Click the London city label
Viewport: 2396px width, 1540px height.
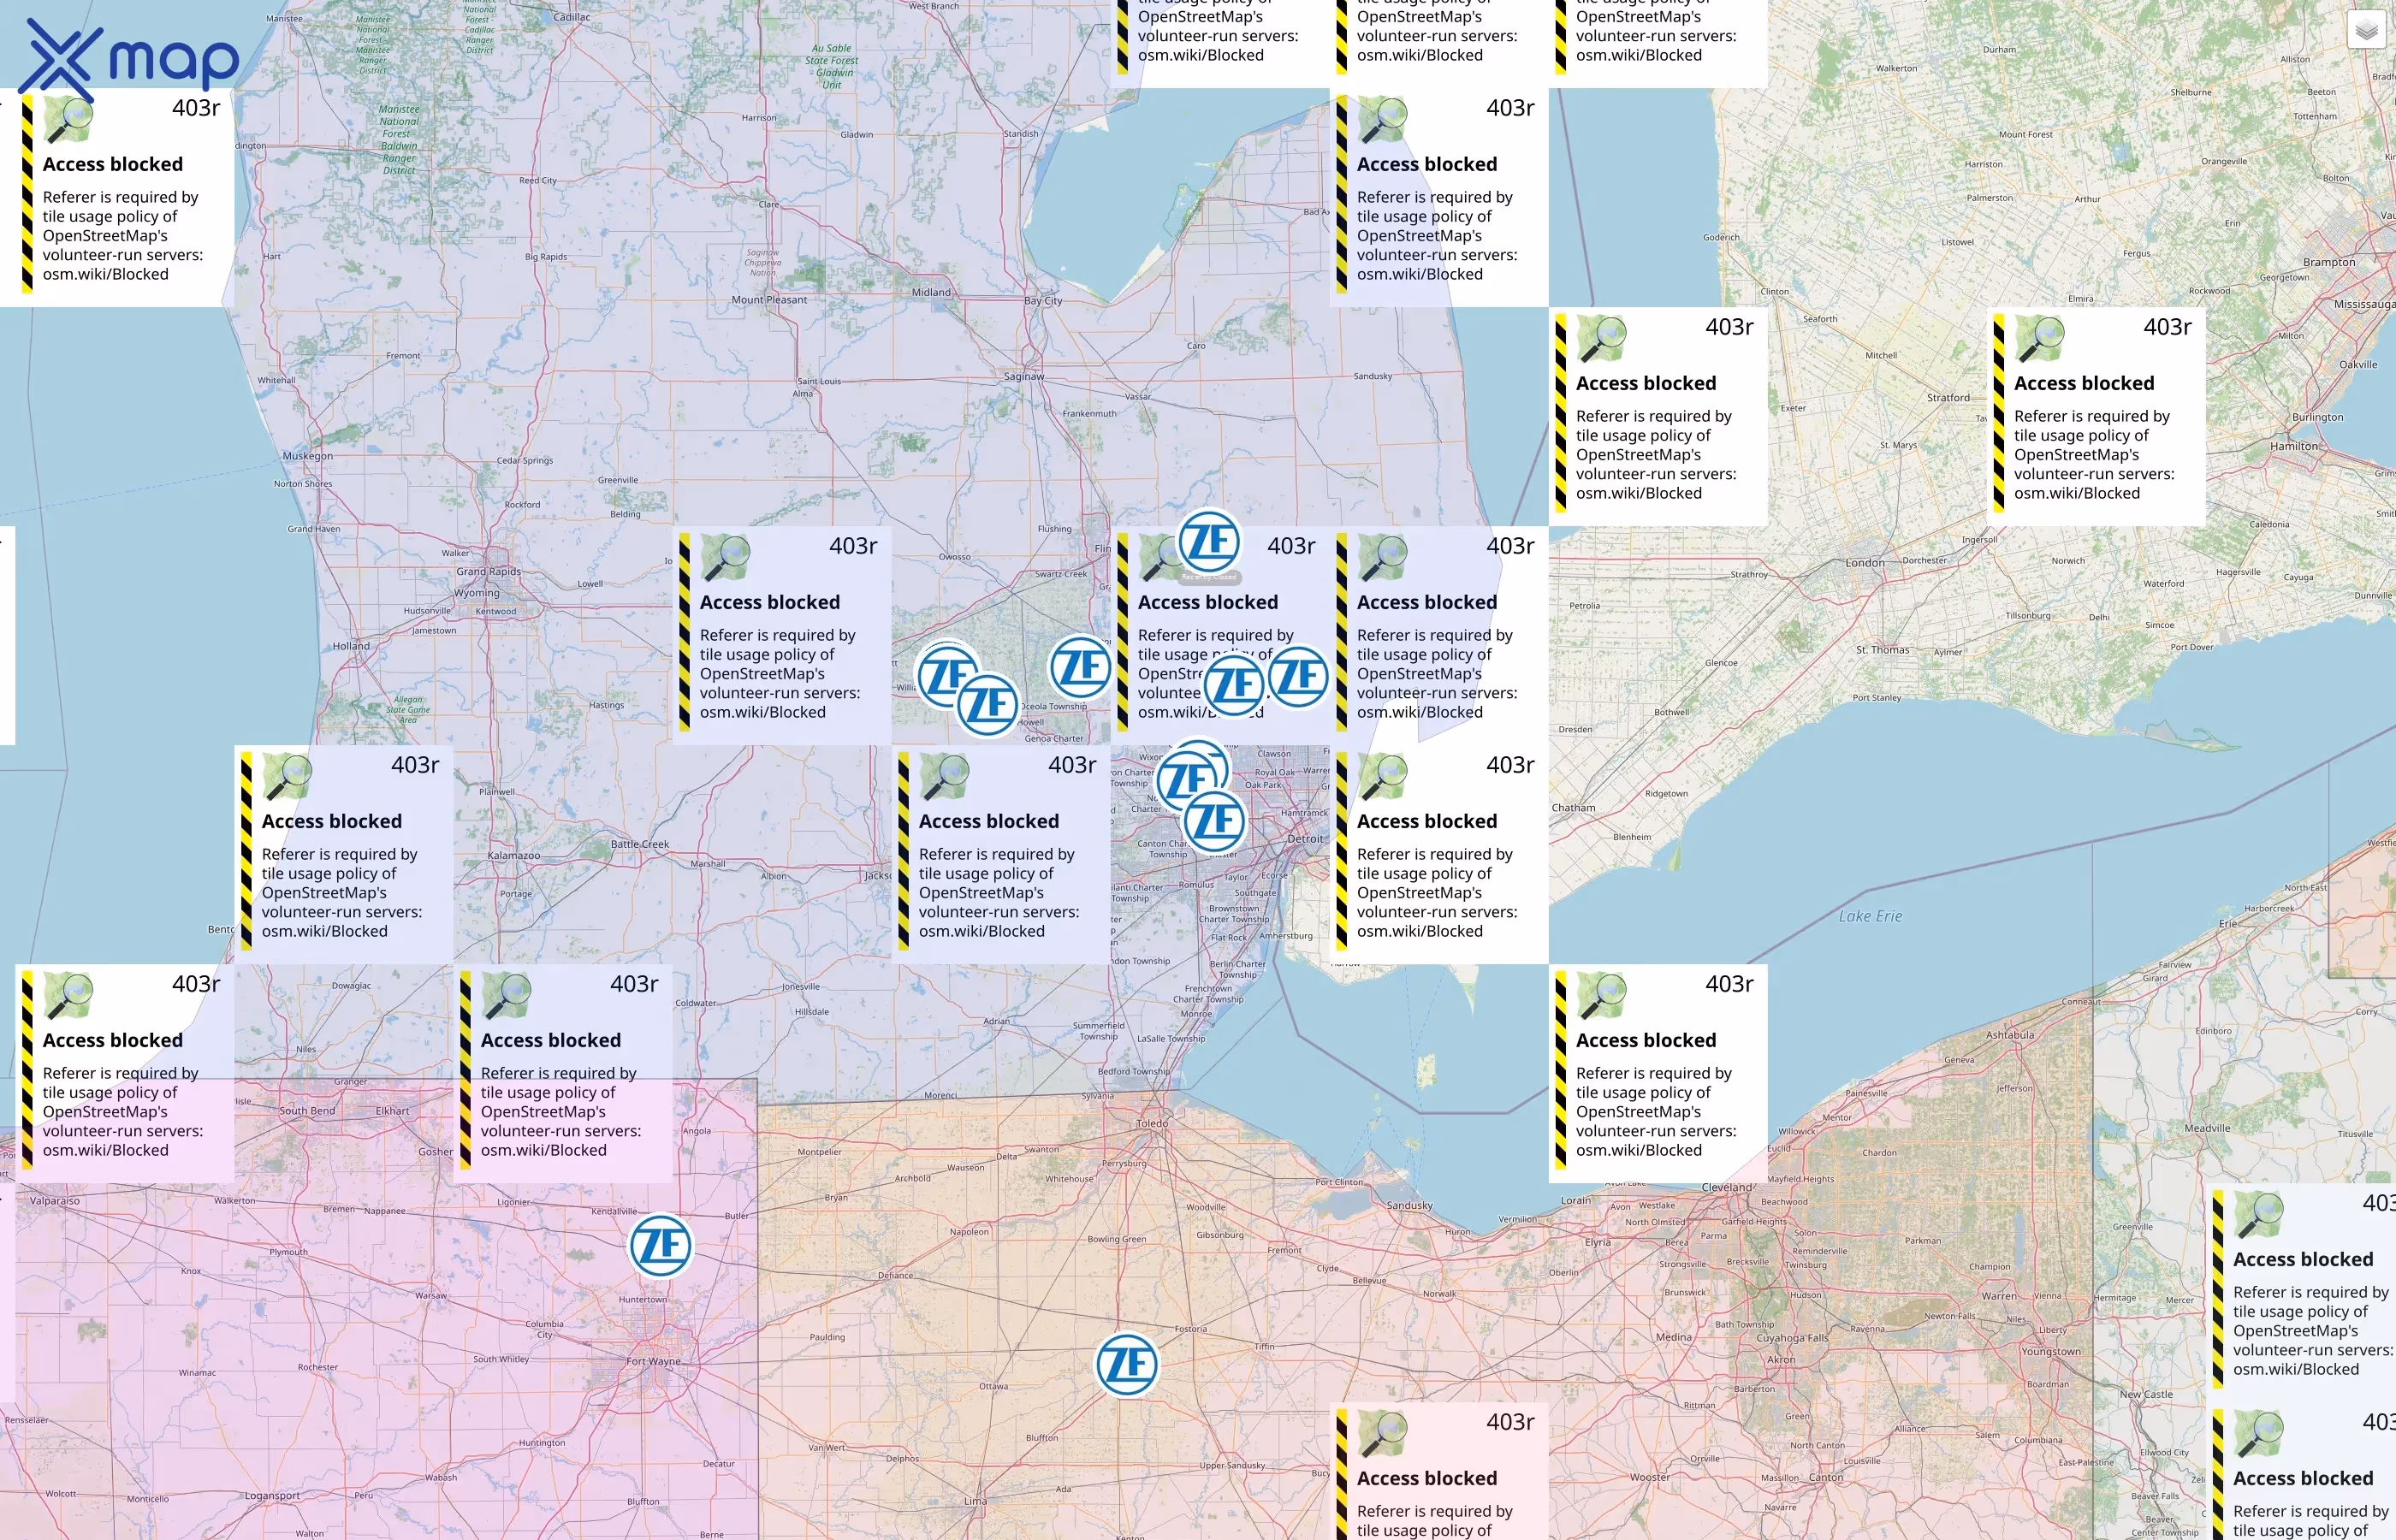(1865, 563)
